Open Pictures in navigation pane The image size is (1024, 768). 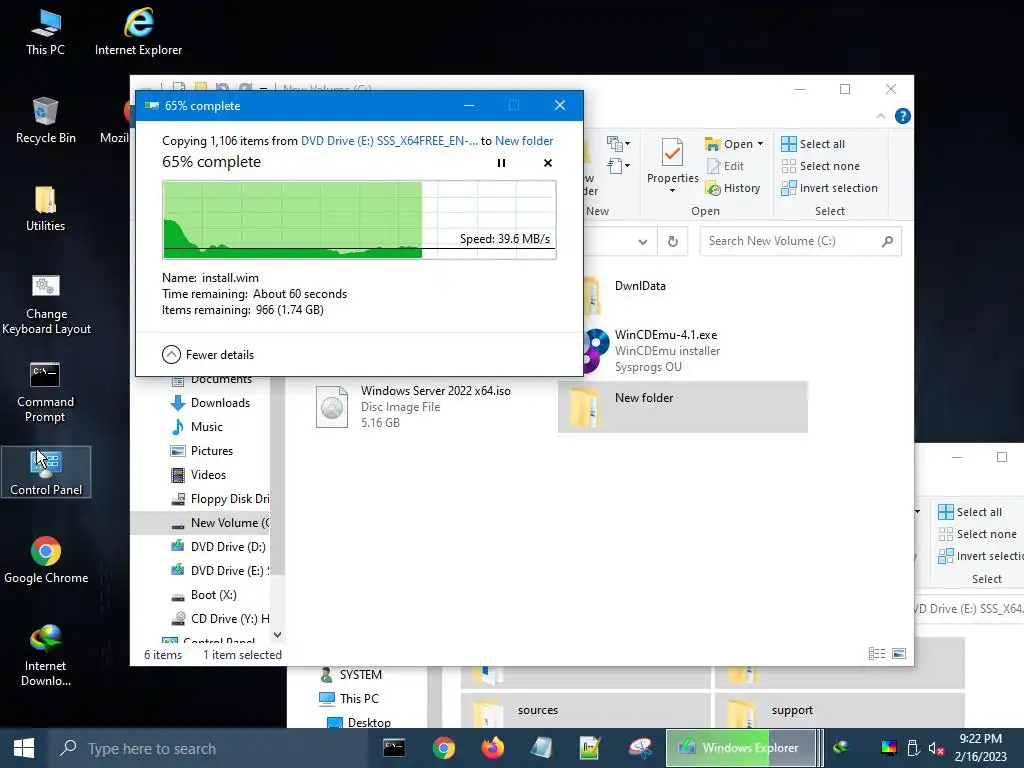(x=202, y=451)
